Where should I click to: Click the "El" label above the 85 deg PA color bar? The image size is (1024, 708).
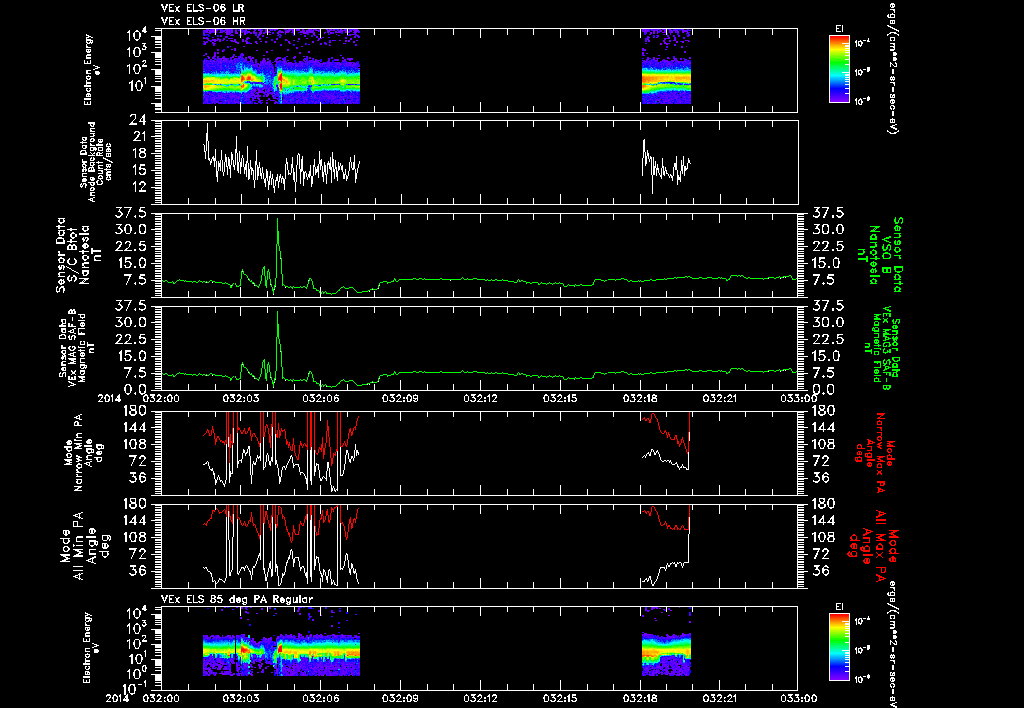click(839, 607)
